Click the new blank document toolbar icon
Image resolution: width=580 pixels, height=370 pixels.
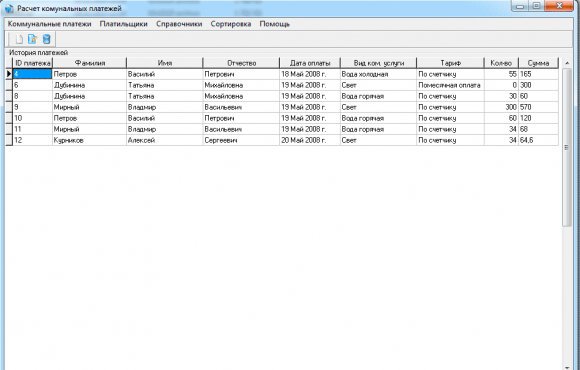(19, 39)
